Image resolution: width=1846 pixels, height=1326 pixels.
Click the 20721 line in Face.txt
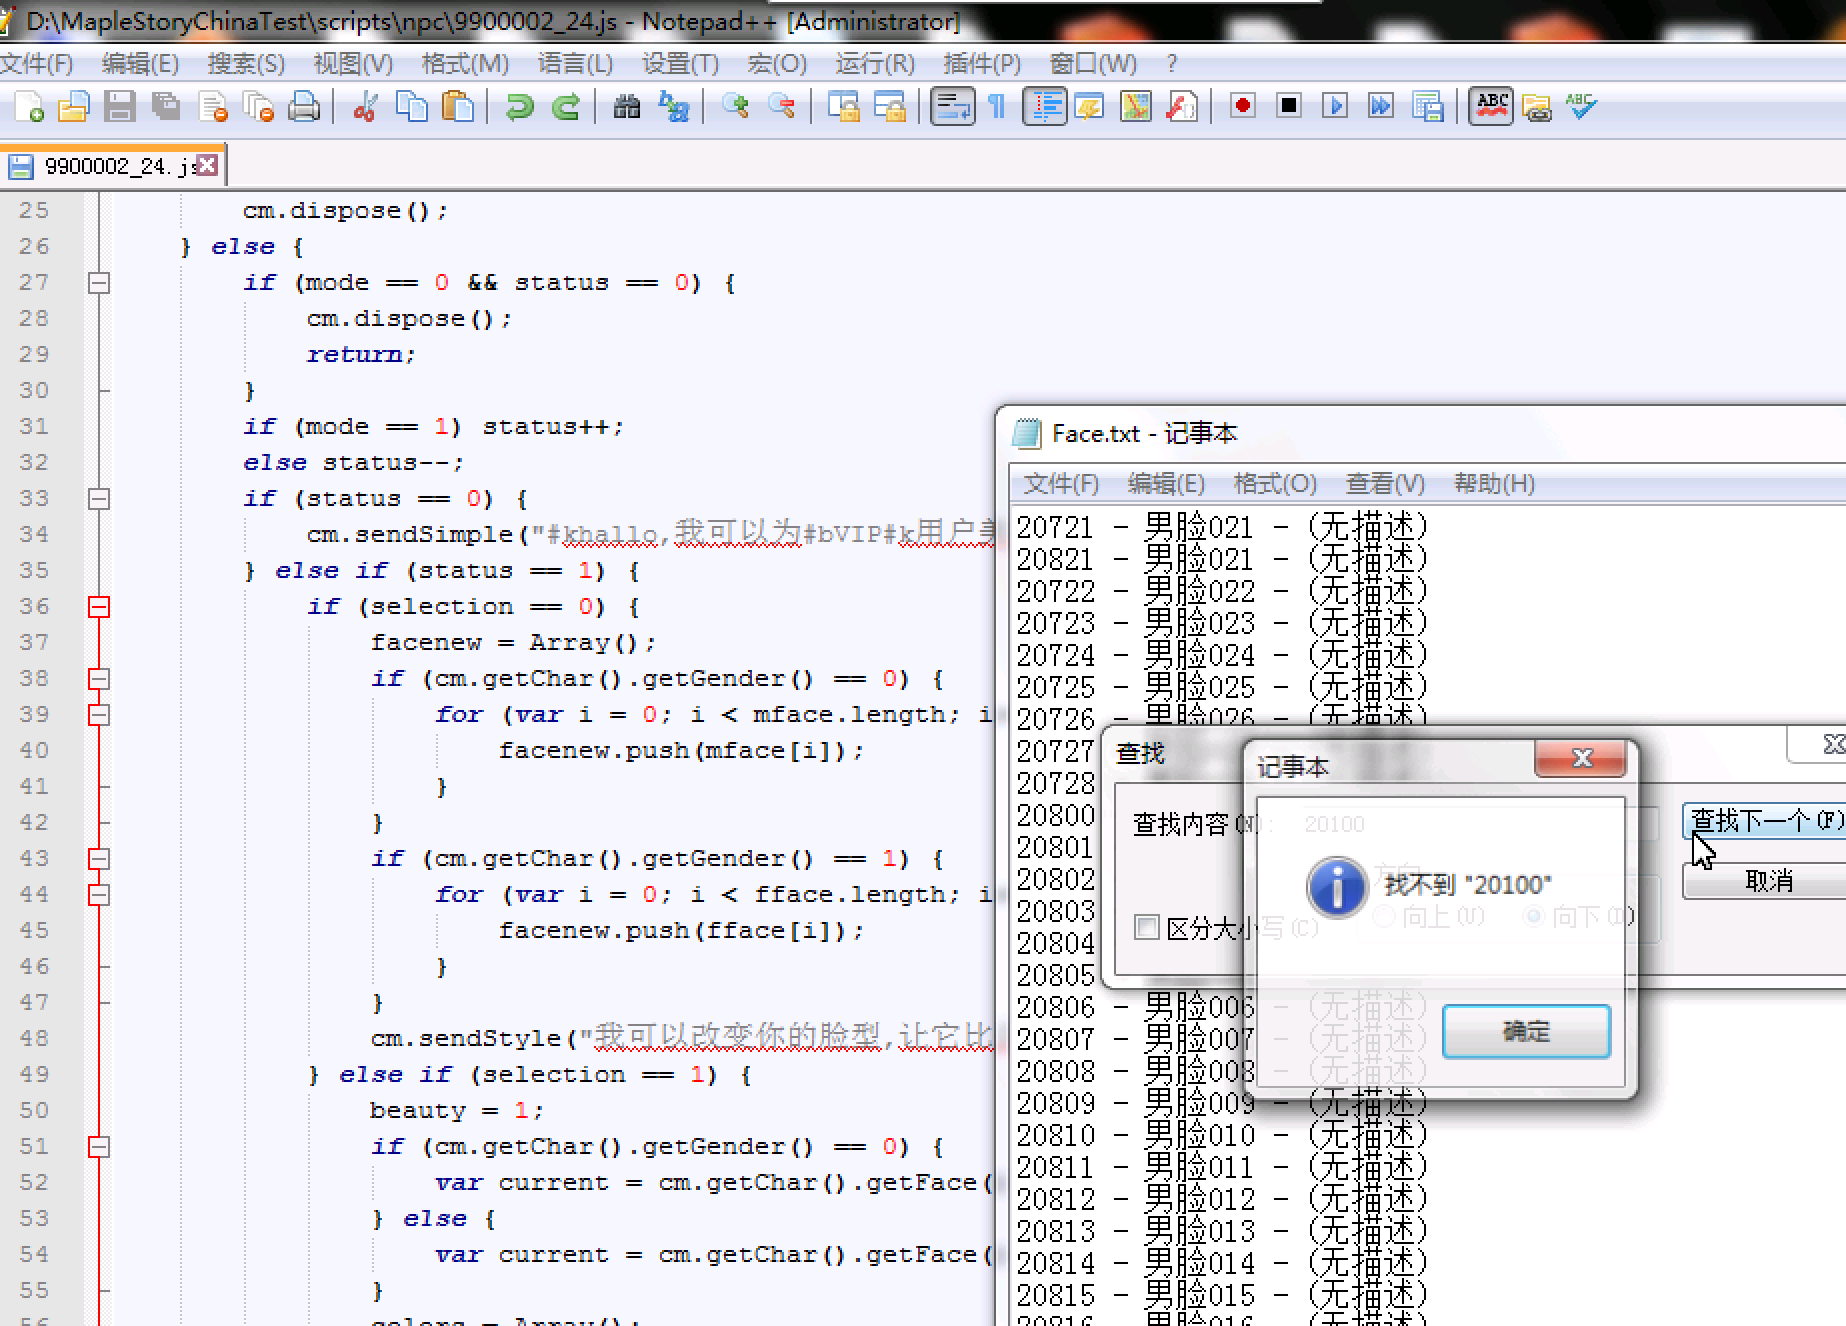[x=1221, y=527]
